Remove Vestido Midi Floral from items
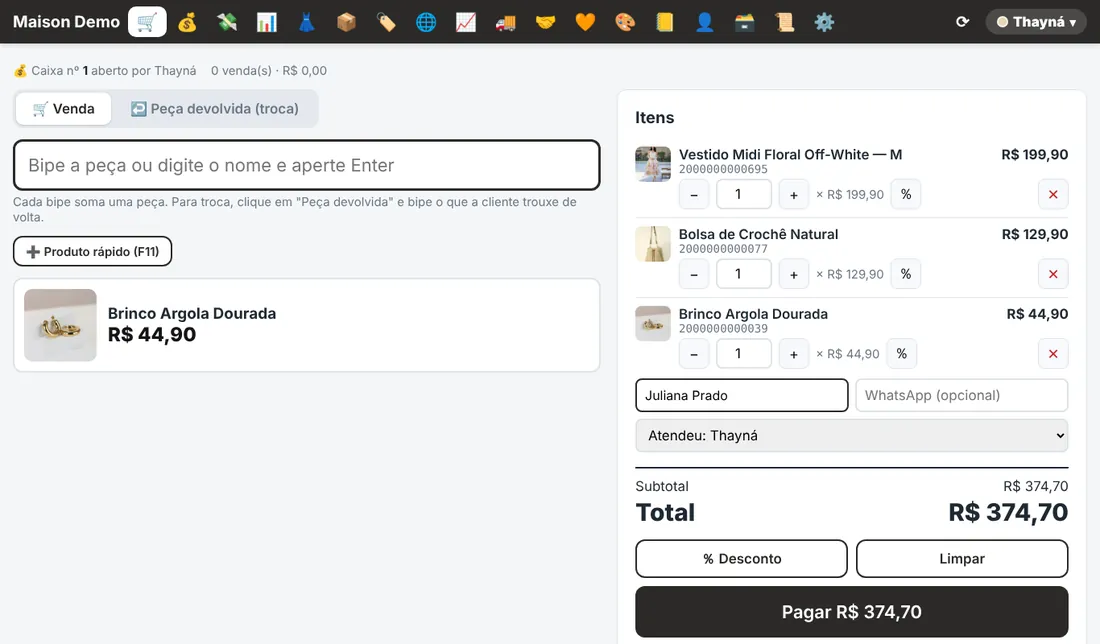This screenshot has height=644, width=1100. [1053, 194]
